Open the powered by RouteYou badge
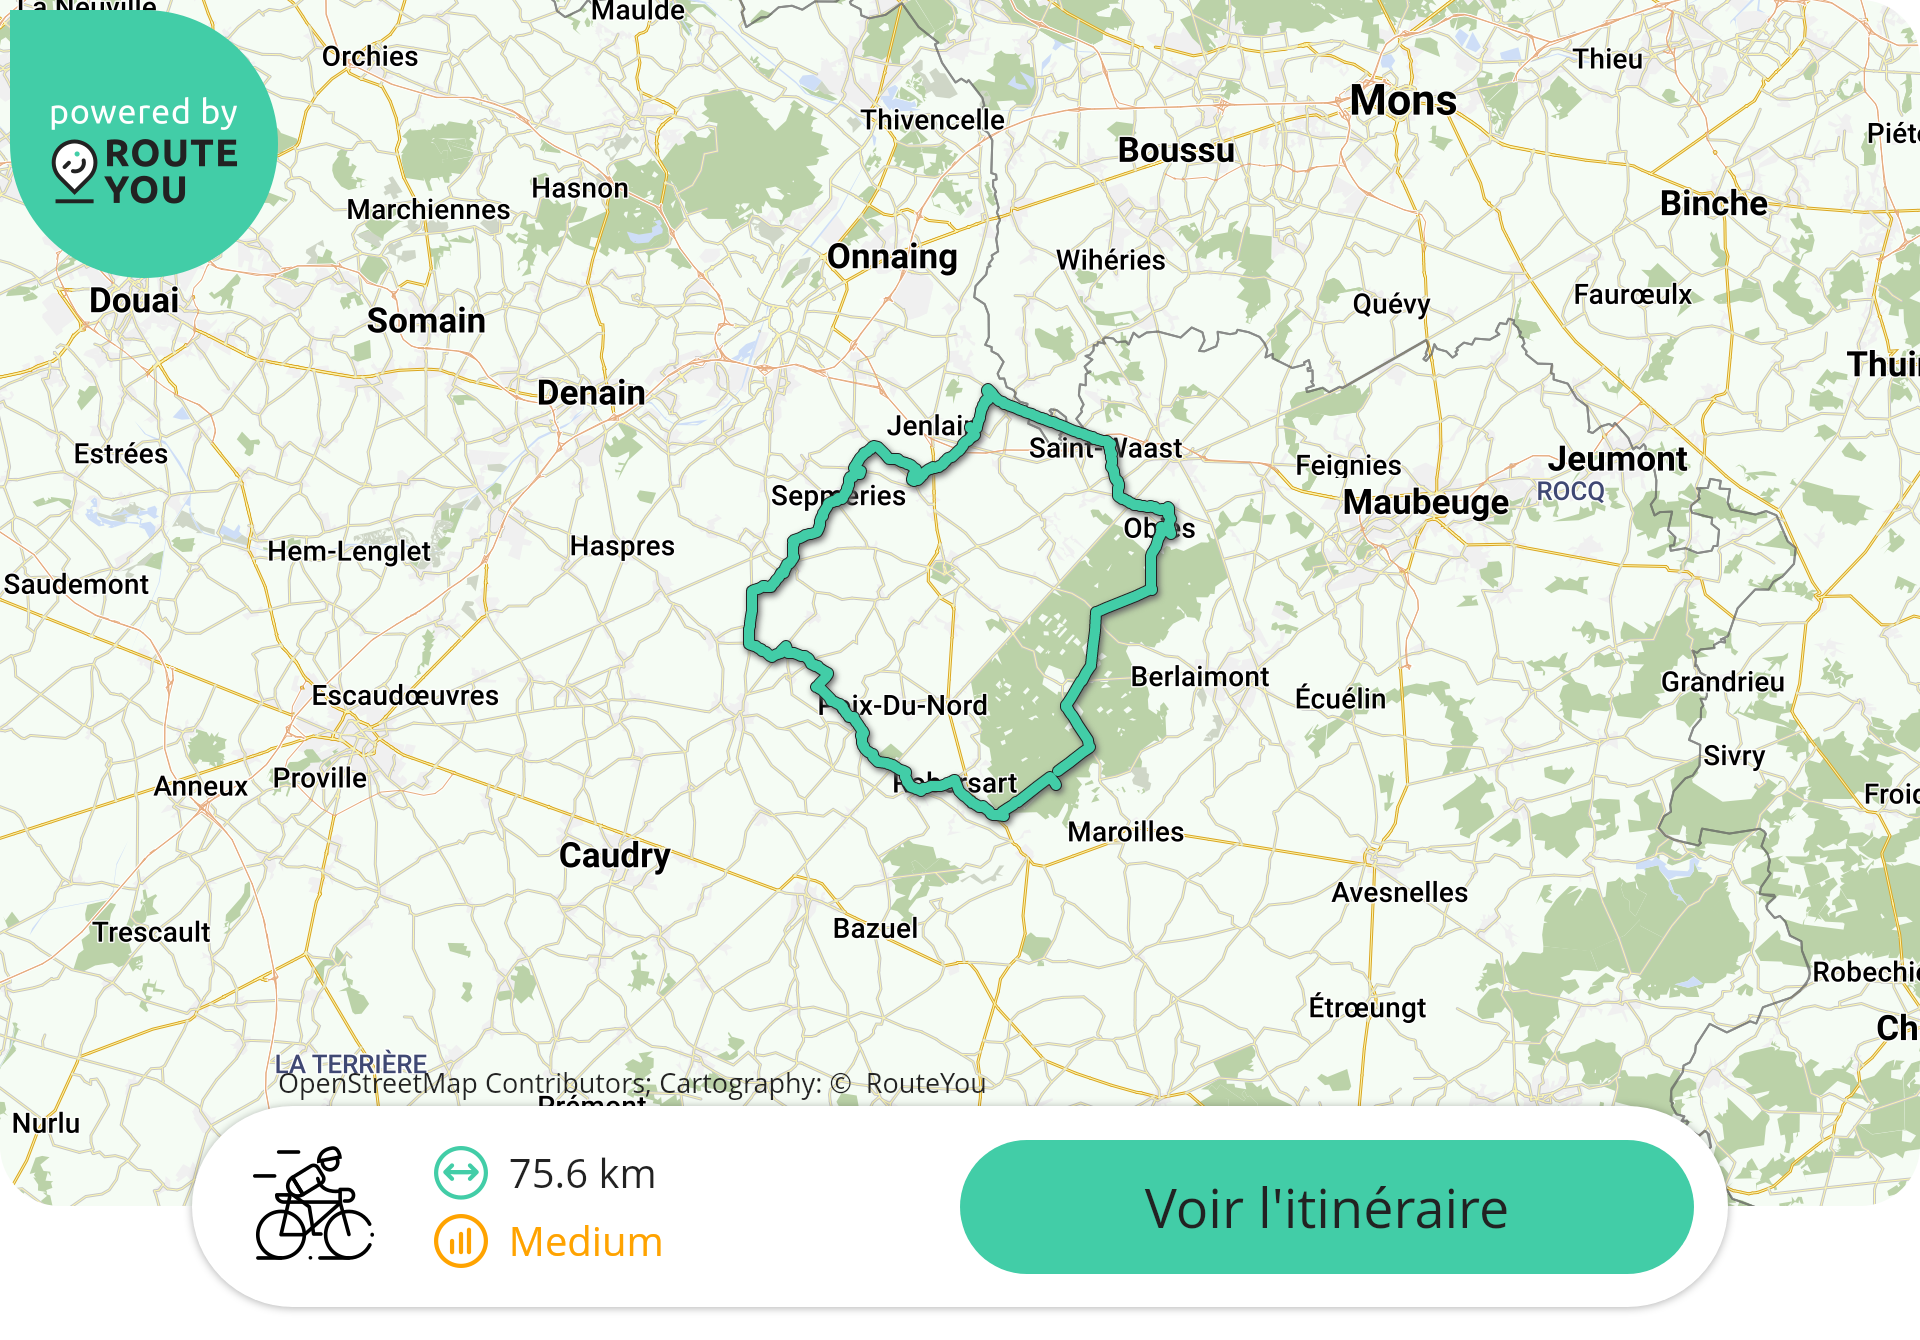Screen dimensions: 1920x1340 pos(143,143)
